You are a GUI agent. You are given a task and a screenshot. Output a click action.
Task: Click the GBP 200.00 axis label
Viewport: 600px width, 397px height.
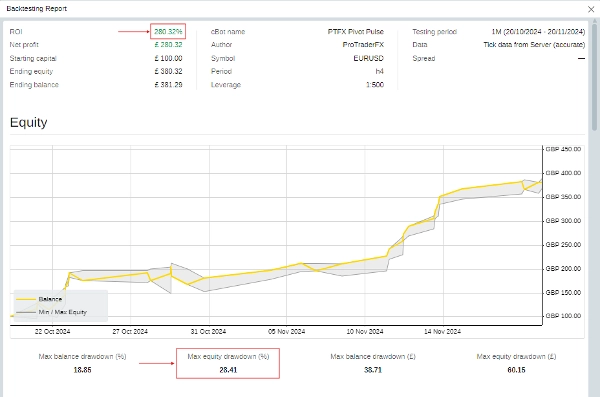tap(563, 269)
